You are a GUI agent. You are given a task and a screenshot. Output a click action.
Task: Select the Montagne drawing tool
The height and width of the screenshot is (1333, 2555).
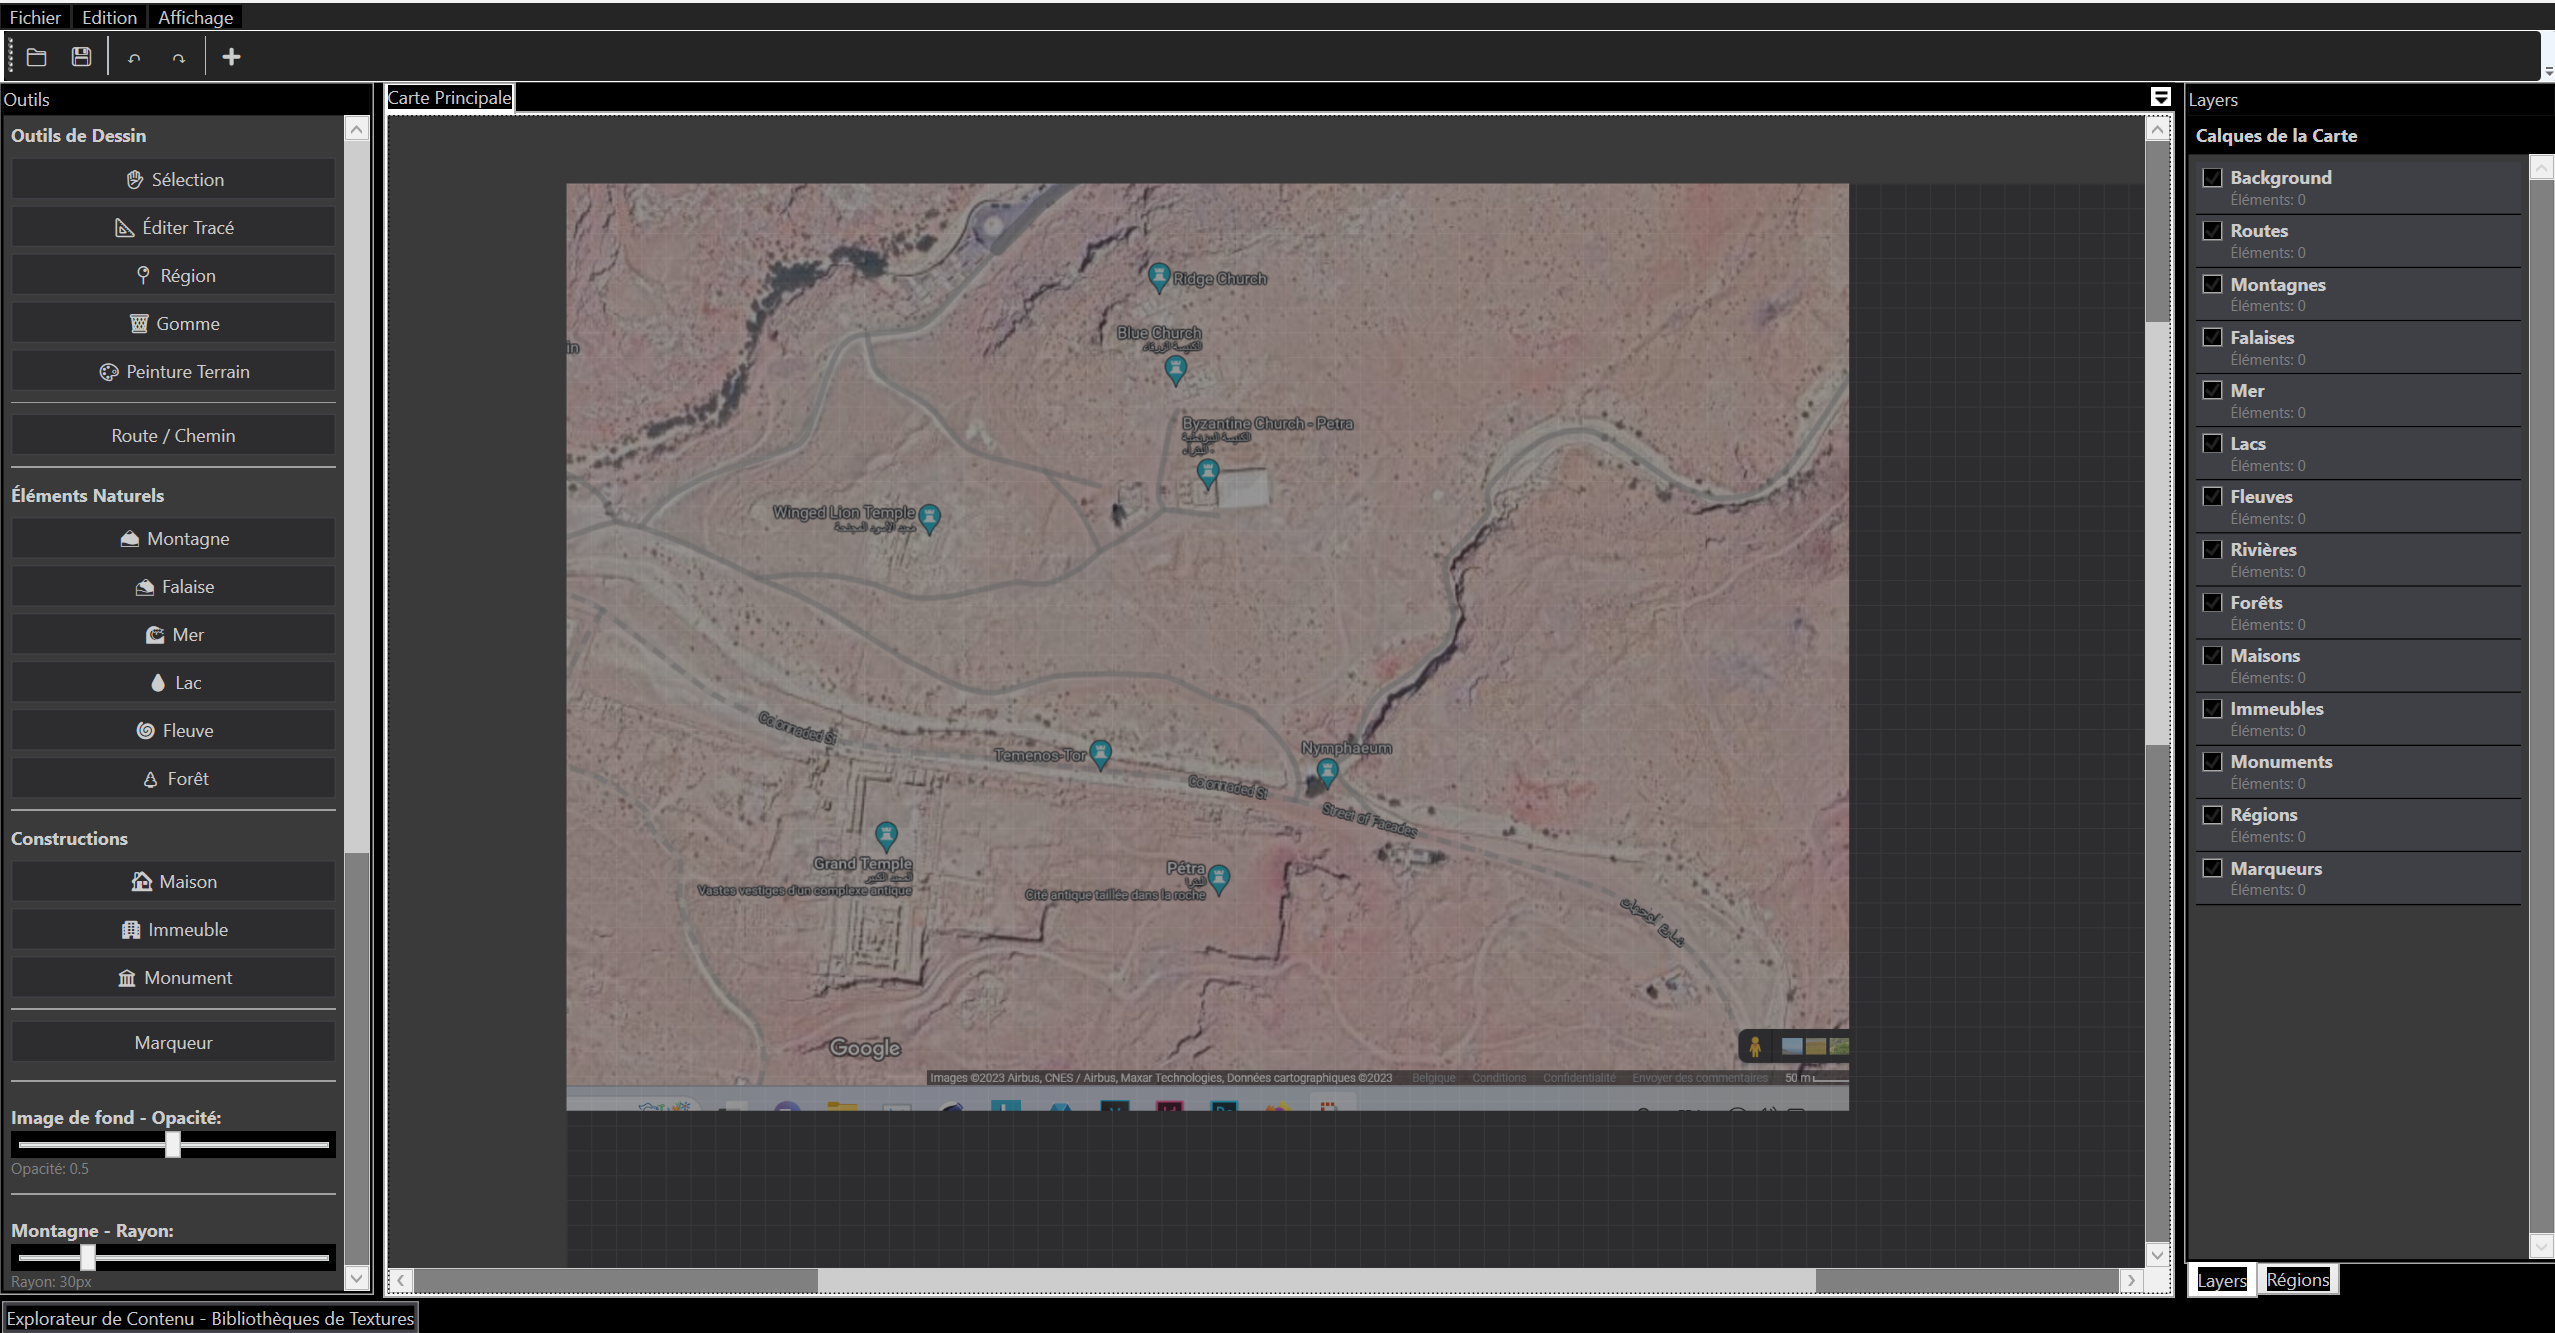point(173,538)
